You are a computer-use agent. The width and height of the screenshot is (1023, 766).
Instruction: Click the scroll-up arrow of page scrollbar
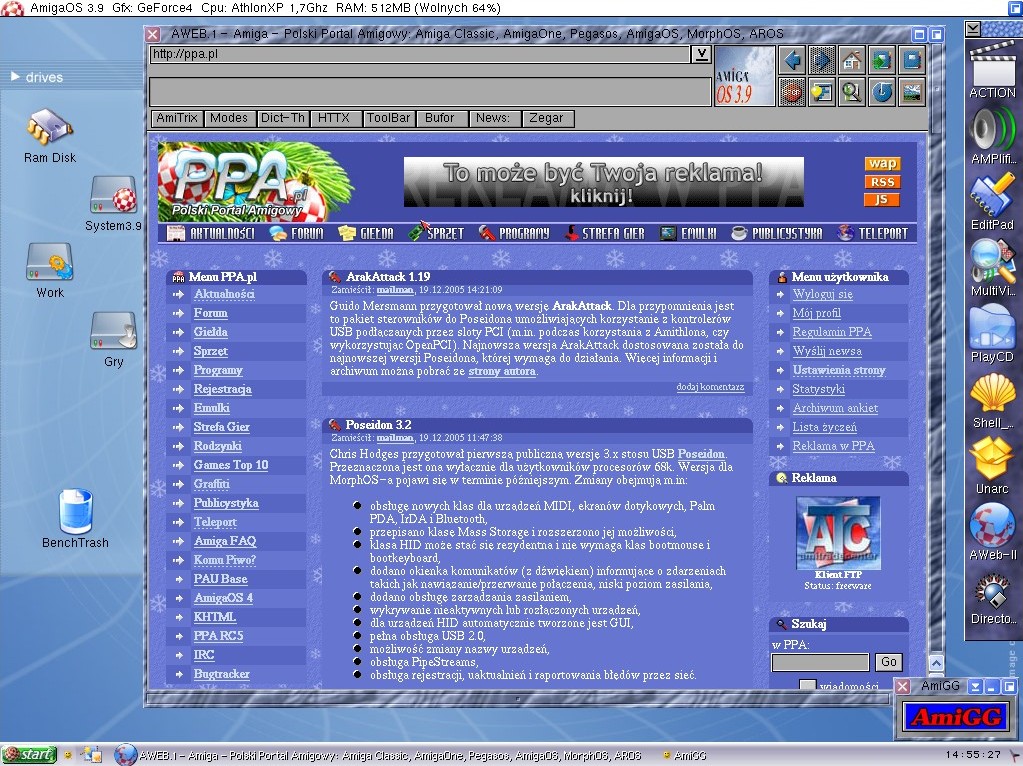[936, 662]
